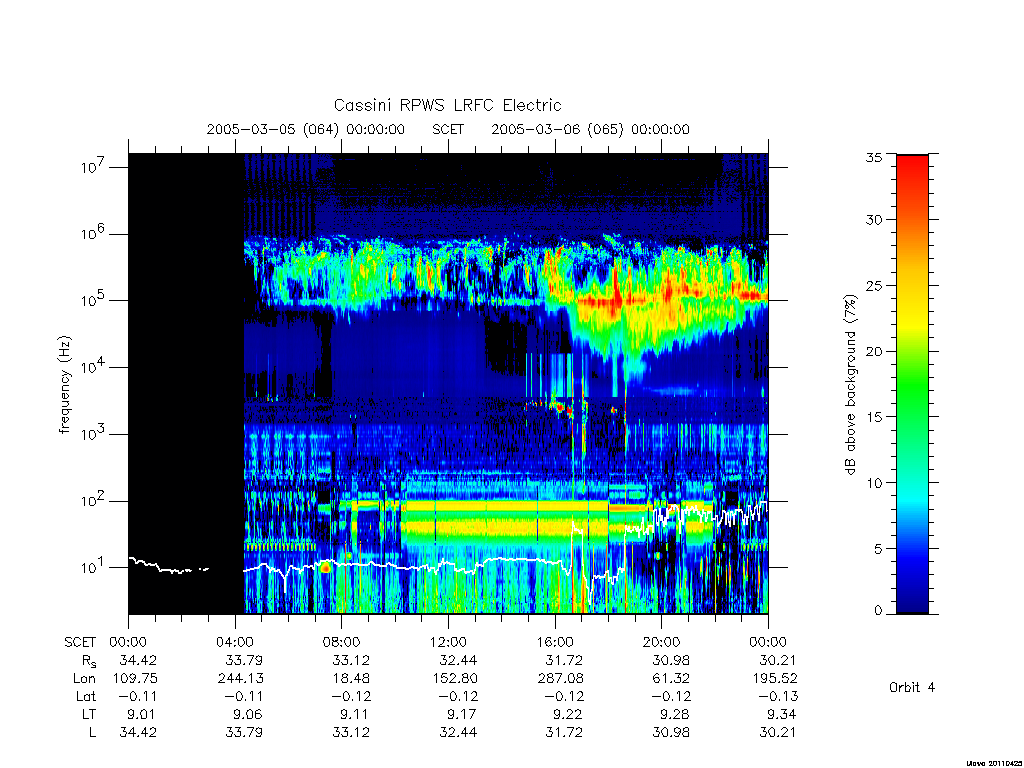Click the L value '31.72'

(564, 732)
